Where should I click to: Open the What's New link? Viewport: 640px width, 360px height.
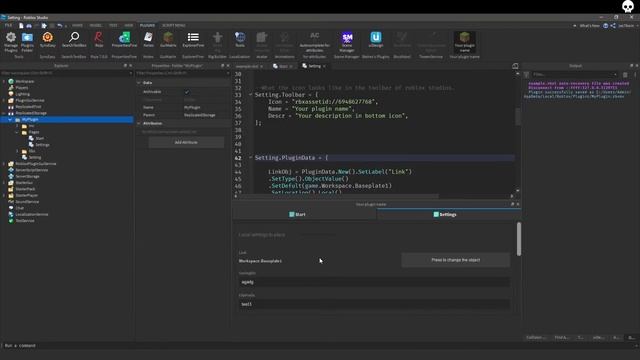click(x=589, y=25)
